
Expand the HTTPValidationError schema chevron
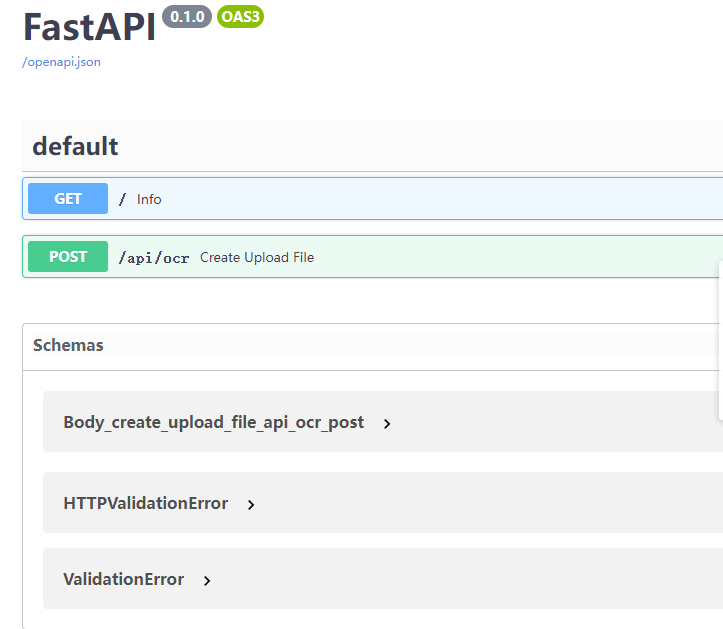(x=251, y=504)
